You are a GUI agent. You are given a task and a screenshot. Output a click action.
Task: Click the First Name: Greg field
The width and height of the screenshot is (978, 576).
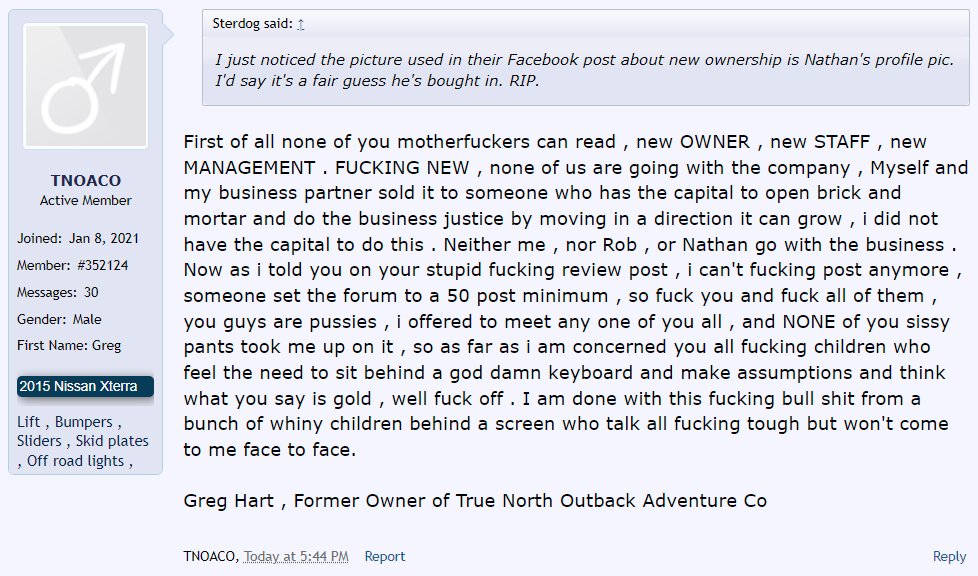pyautogui.click(x=69, y=345)
